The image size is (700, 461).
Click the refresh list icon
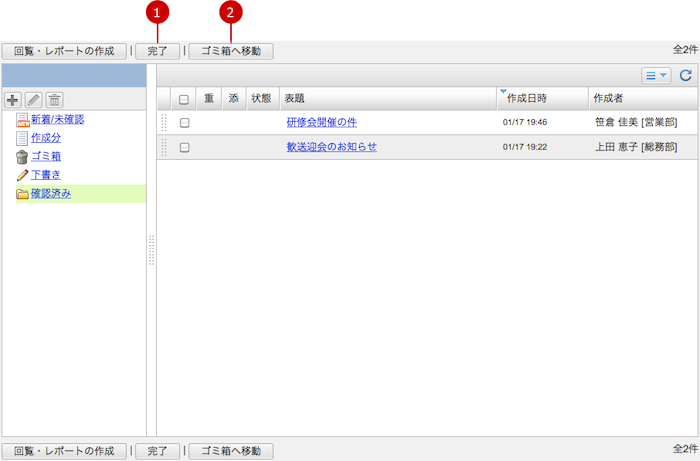(x=686, y=75)
